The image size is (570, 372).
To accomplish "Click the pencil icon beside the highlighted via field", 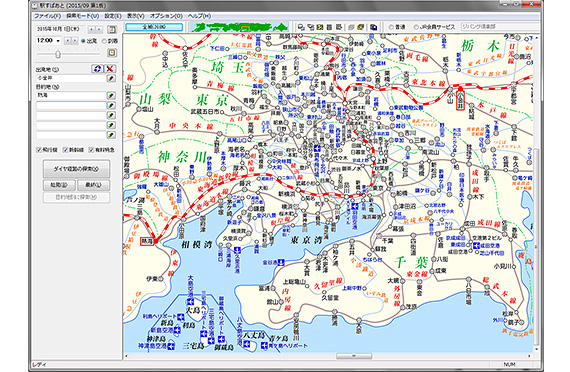I will point(111,105).
